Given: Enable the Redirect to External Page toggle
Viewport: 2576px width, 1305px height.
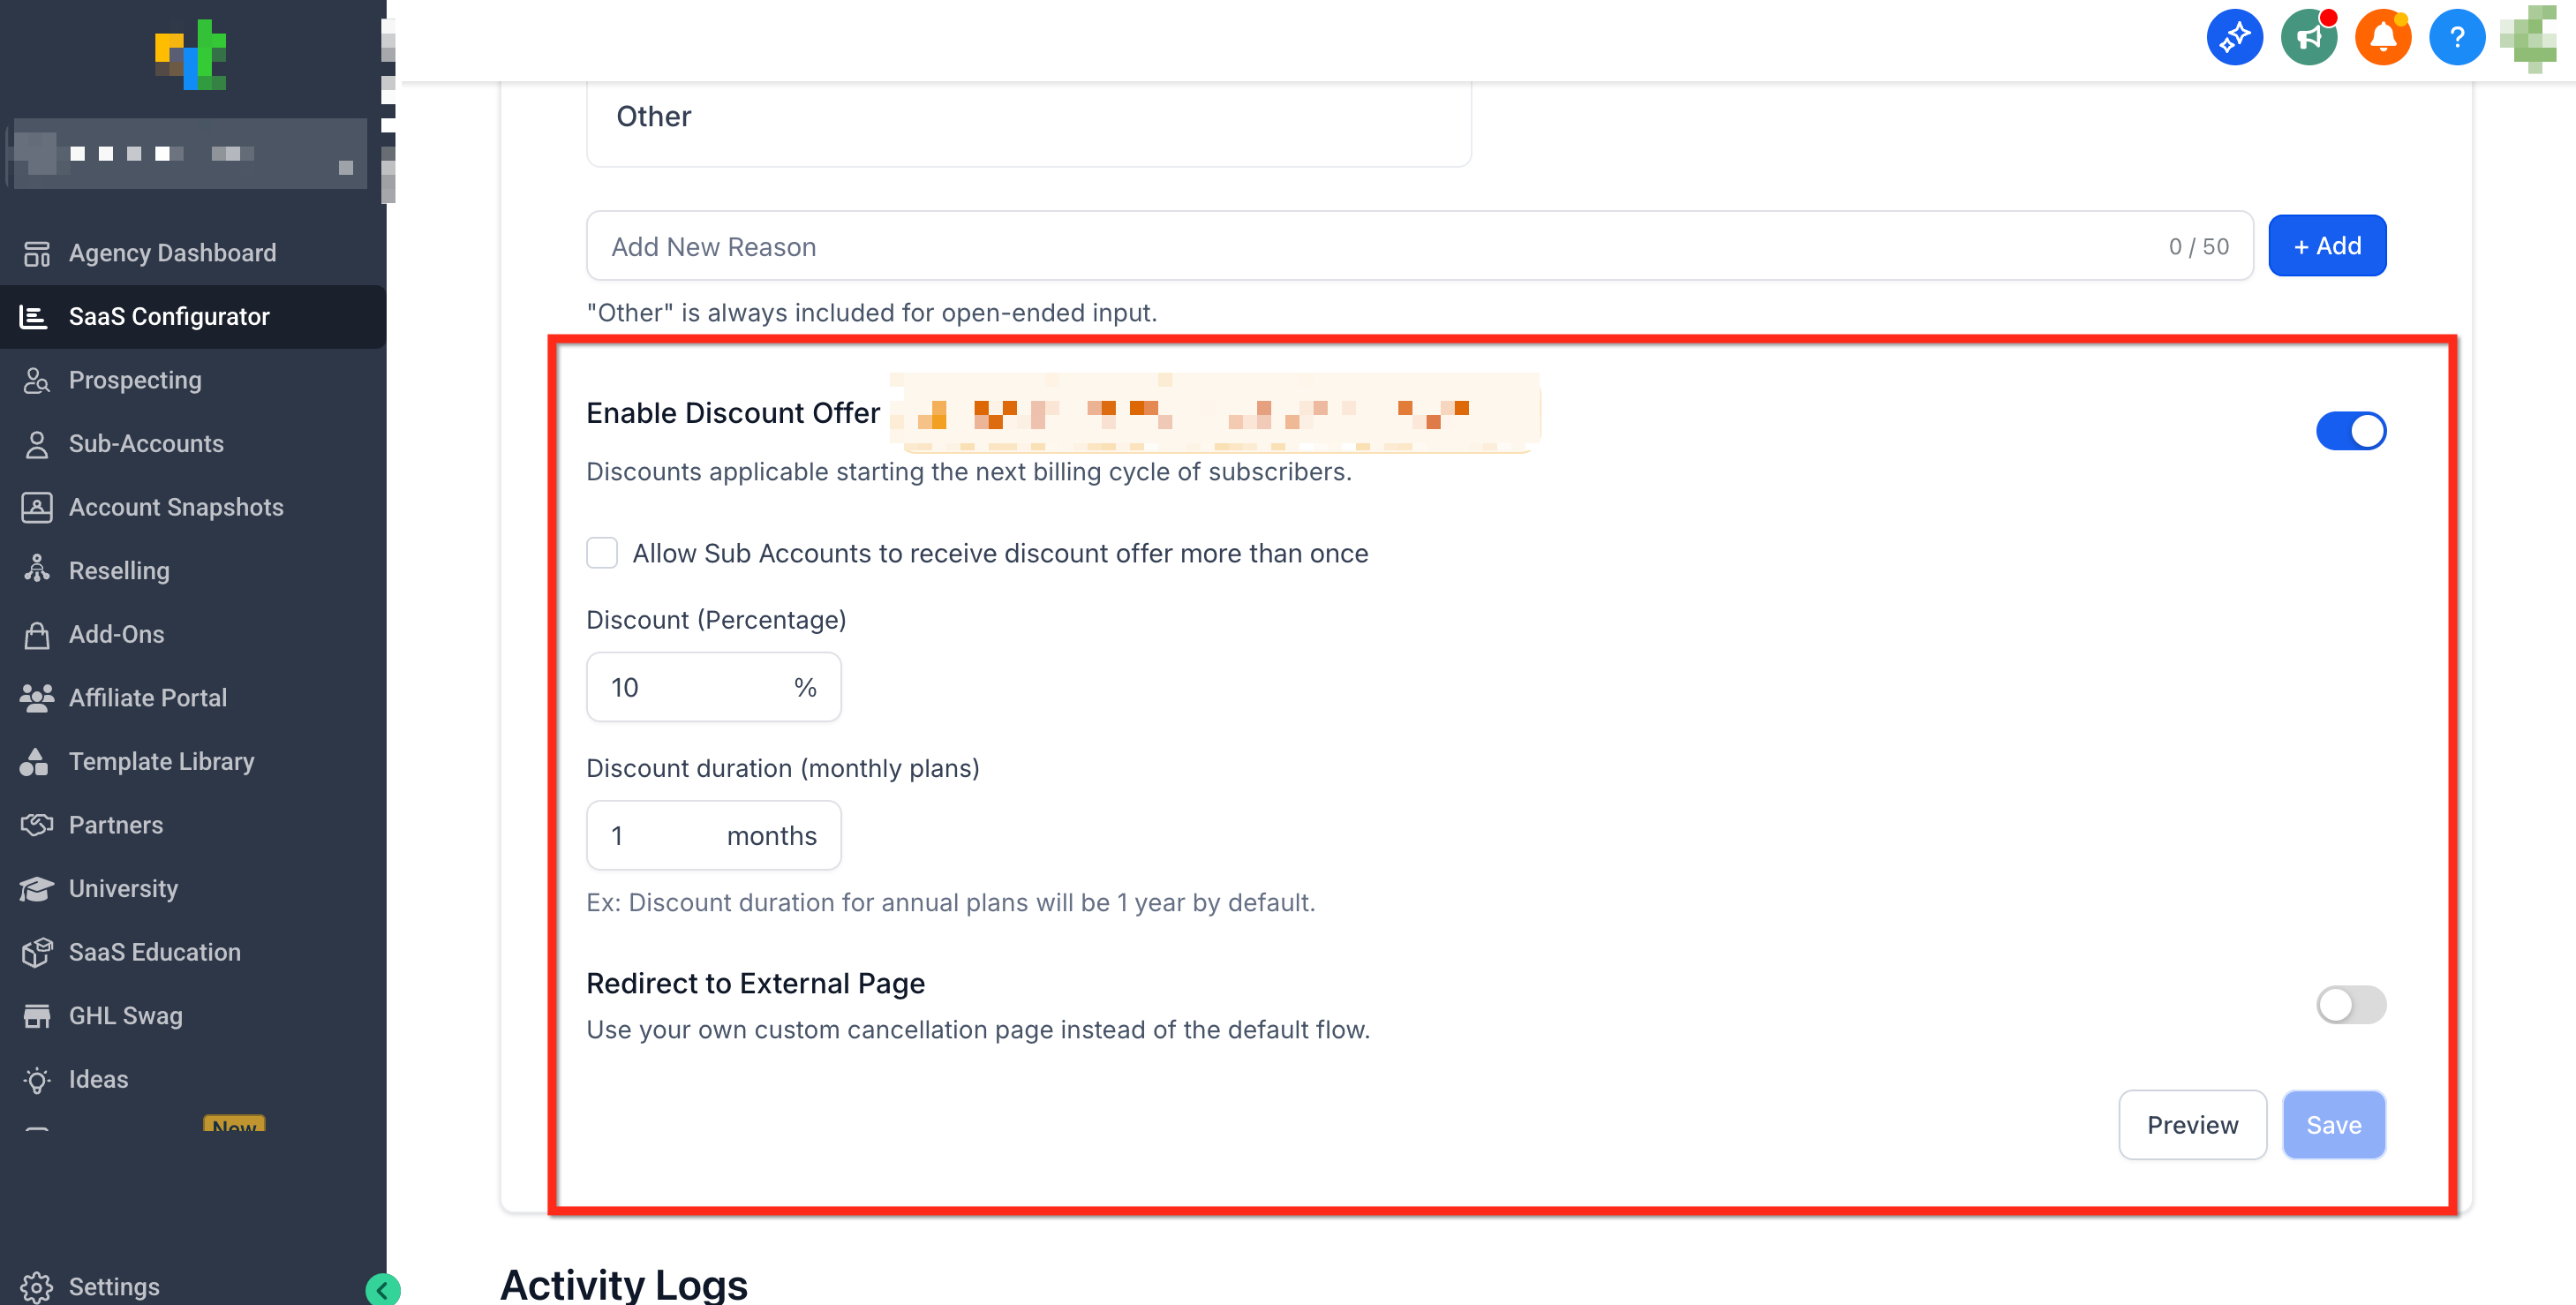Looking at the screenshot, I should 2350,1004.
